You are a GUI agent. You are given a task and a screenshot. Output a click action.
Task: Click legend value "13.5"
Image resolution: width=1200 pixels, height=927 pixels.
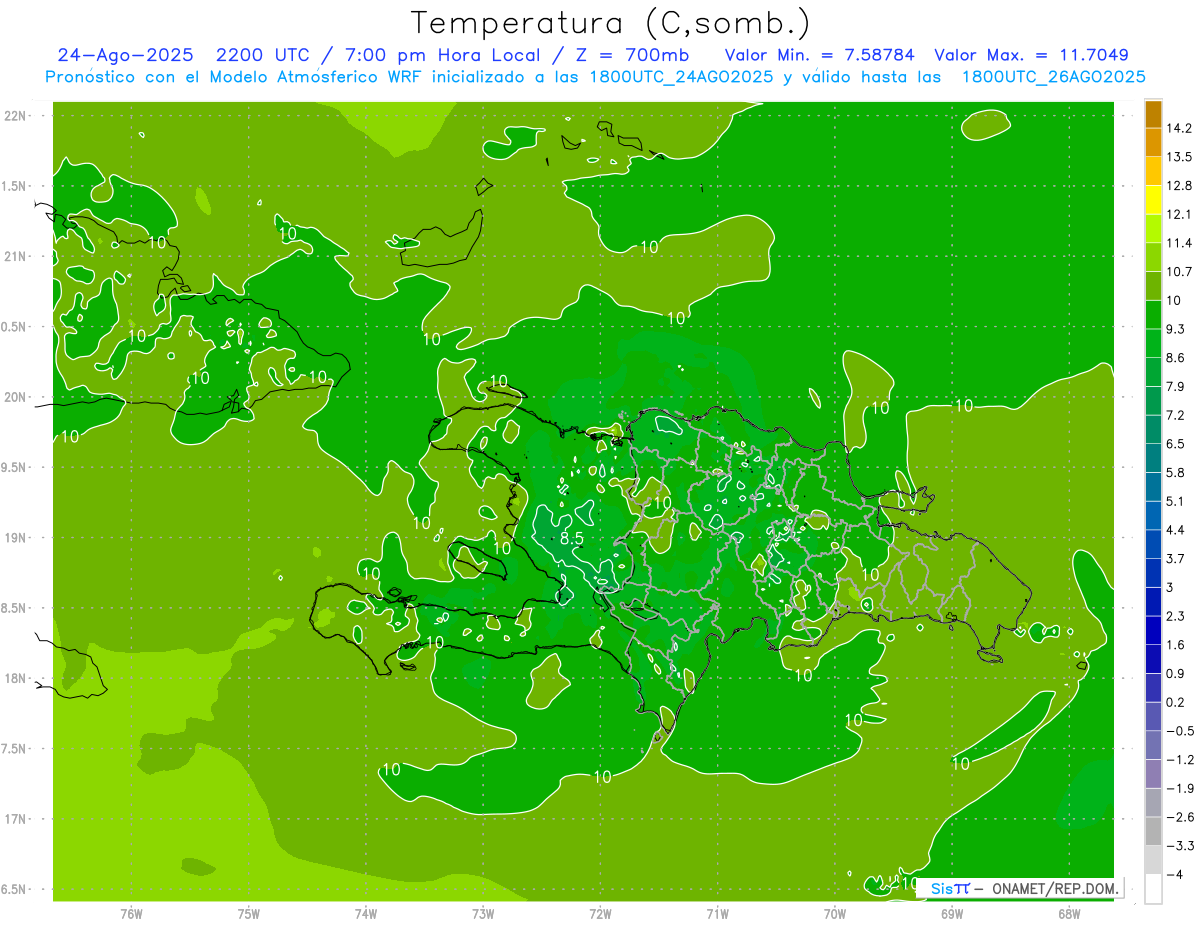coord(1179,157)
